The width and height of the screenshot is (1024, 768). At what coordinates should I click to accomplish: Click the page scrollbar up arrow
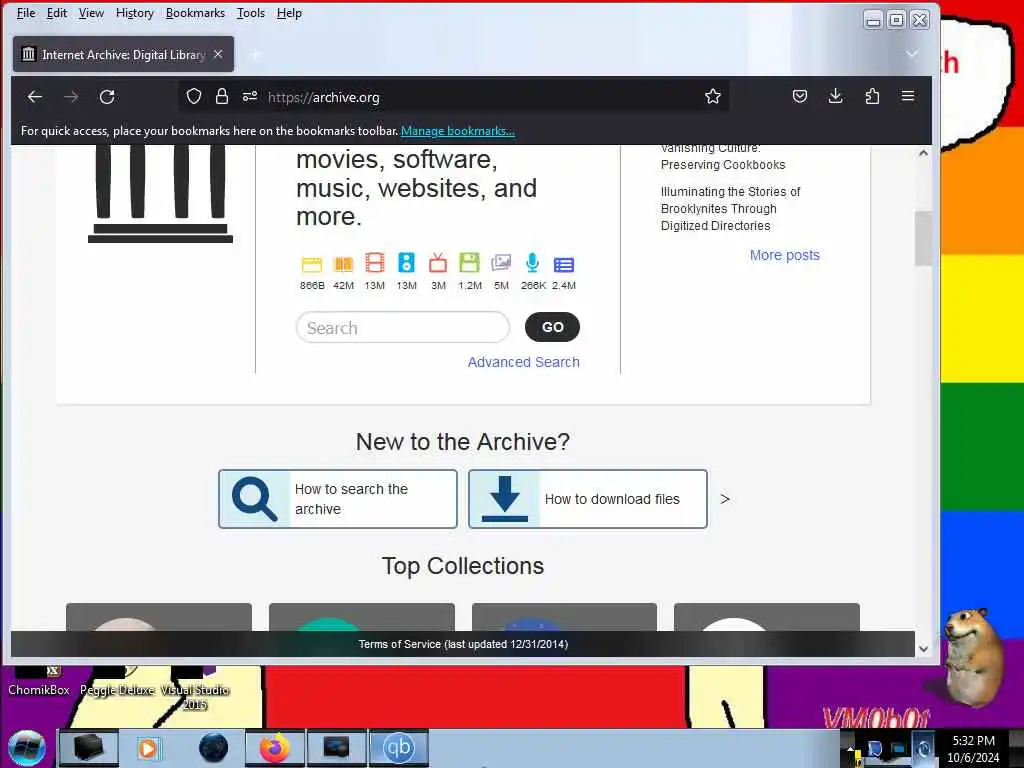coord(923,153)
